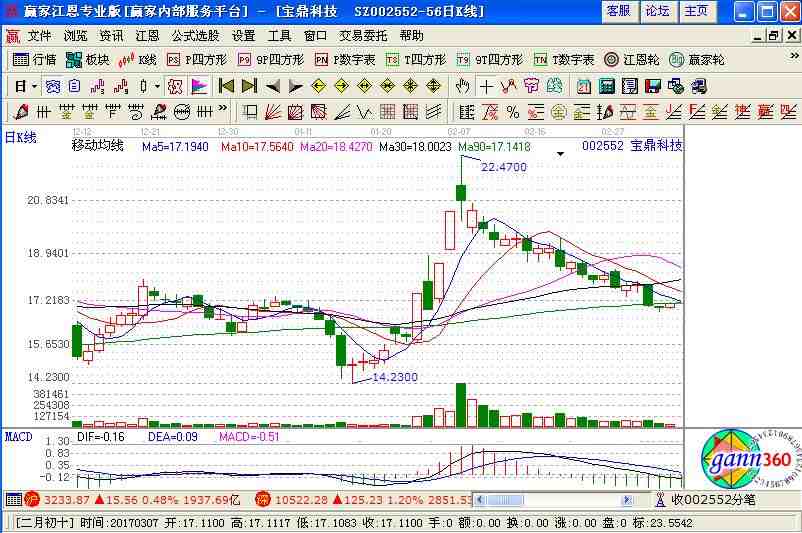Click yellow diamond expand-horizontal icon

coord(365,86)
